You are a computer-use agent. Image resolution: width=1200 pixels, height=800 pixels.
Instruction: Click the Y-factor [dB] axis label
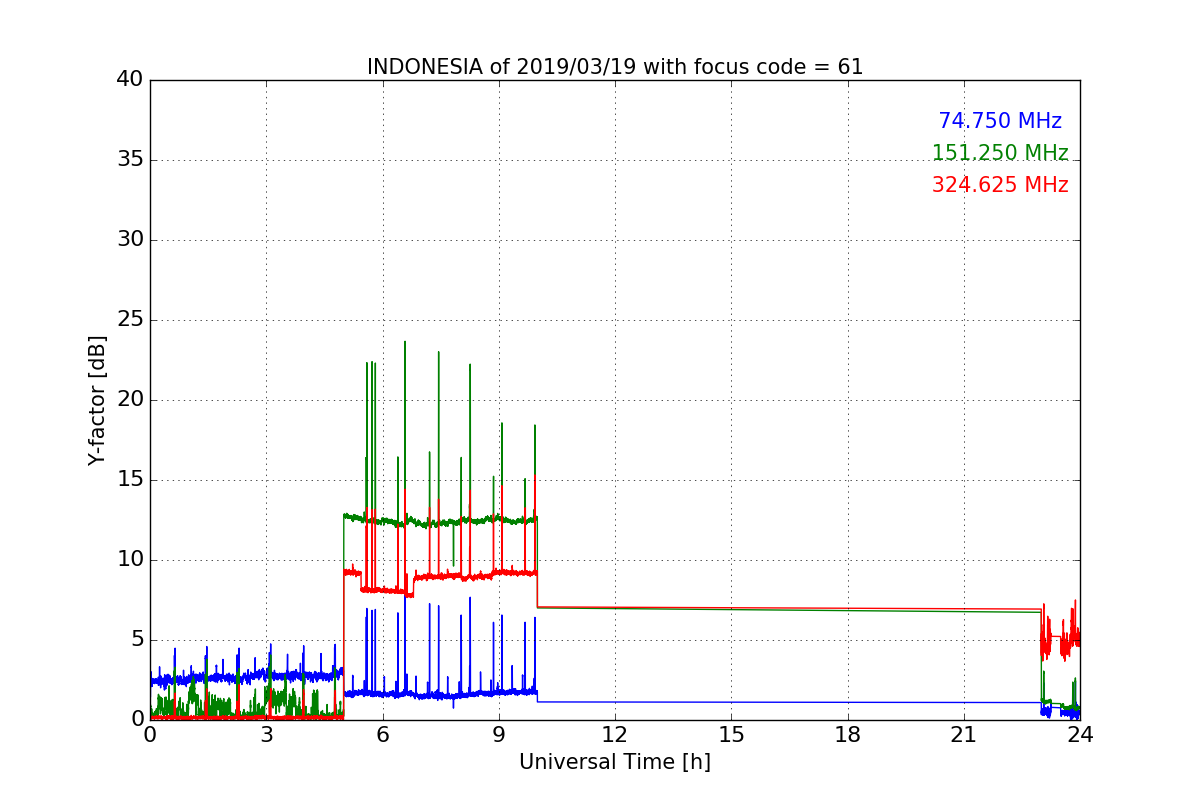click(97, 400)
